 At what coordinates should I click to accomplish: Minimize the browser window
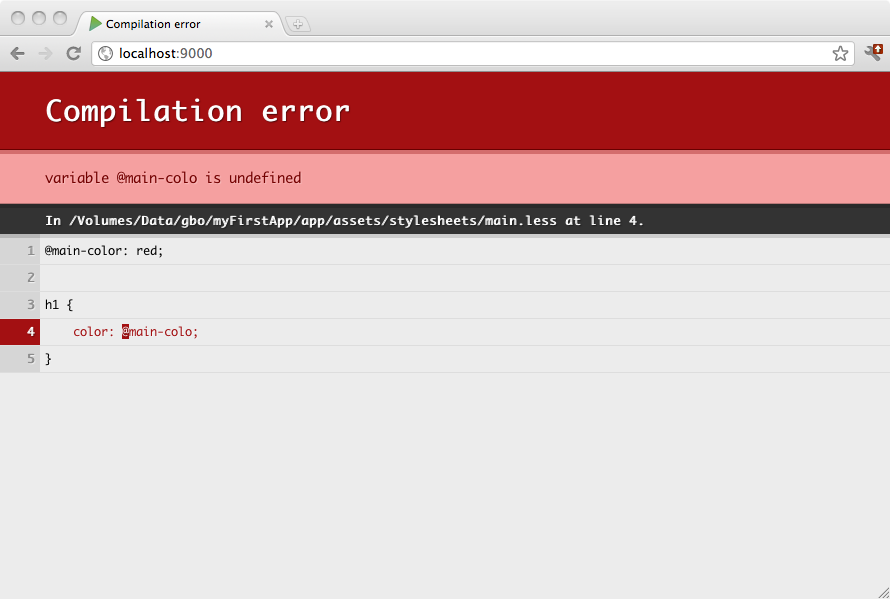39,18
